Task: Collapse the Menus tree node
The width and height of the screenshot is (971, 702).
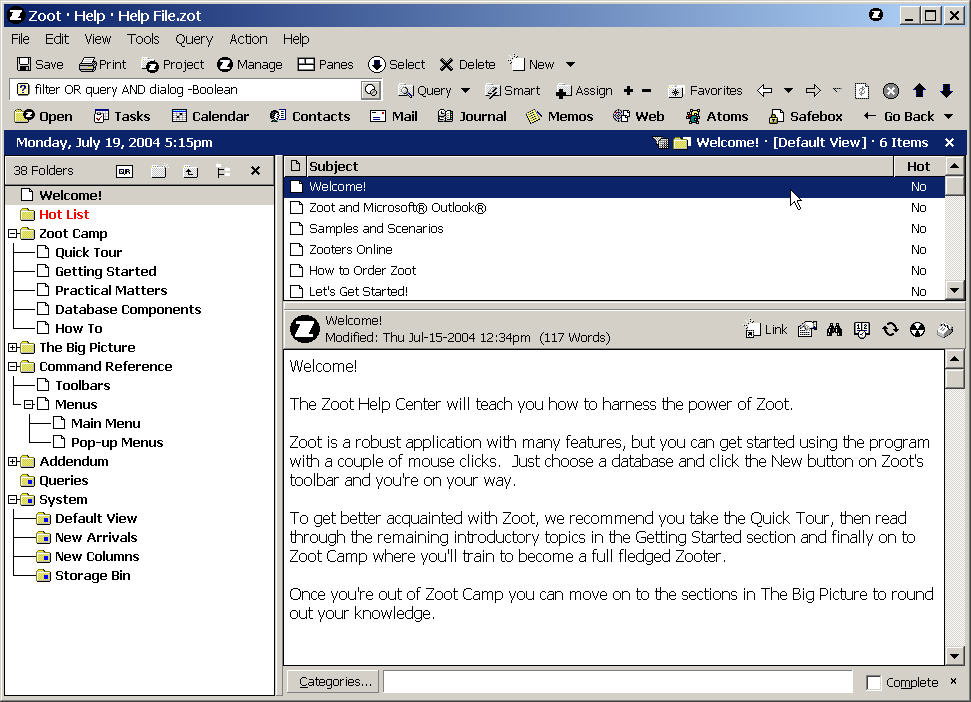Action: click(x=28, y=404)
